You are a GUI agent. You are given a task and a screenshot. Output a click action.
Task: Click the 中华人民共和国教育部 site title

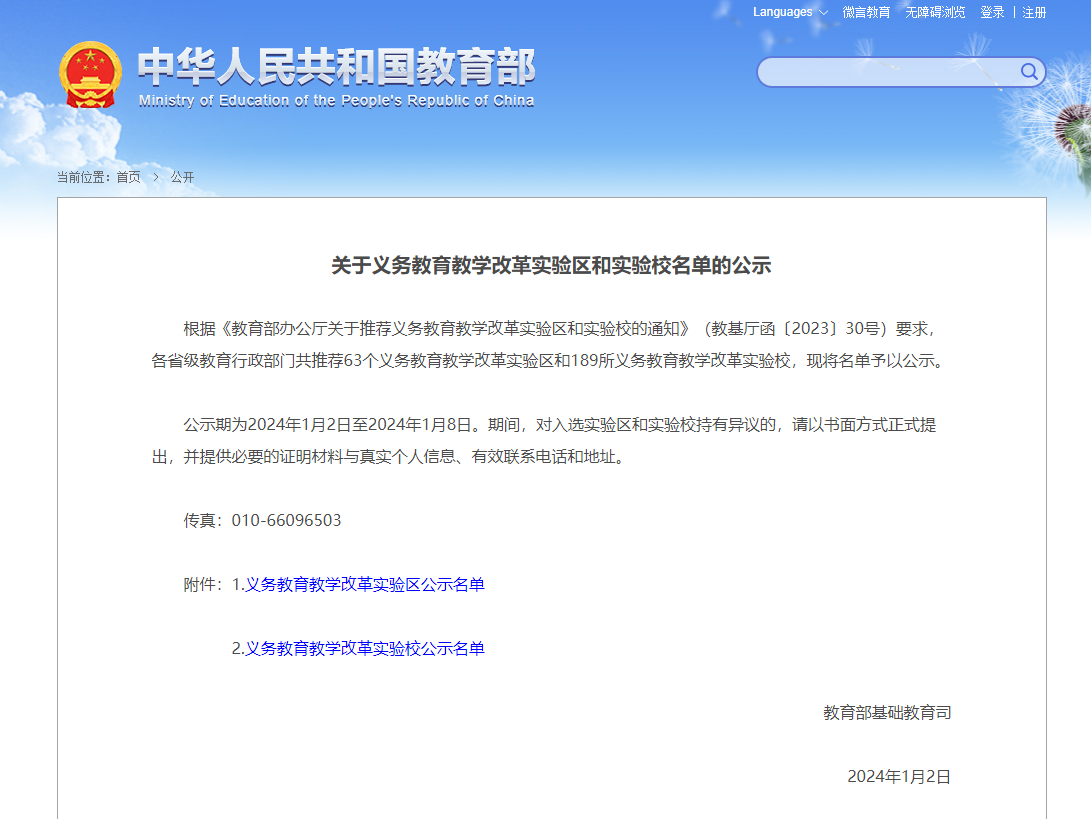pos(336,66)
